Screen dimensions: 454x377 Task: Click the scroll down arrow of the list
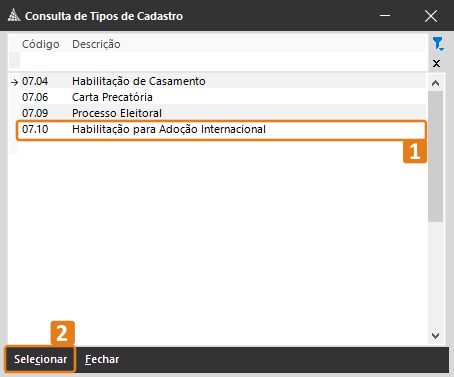click(x=435, y=336)
